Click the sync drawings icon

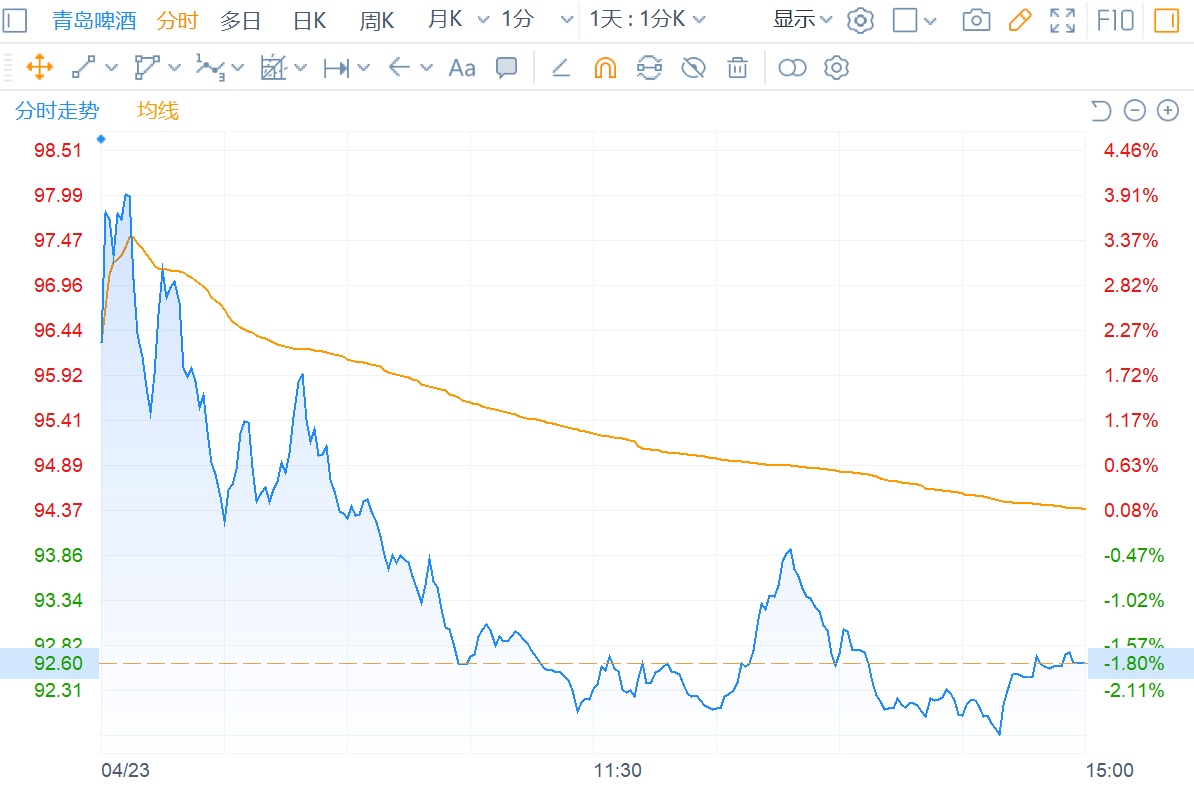click(649, 68)
